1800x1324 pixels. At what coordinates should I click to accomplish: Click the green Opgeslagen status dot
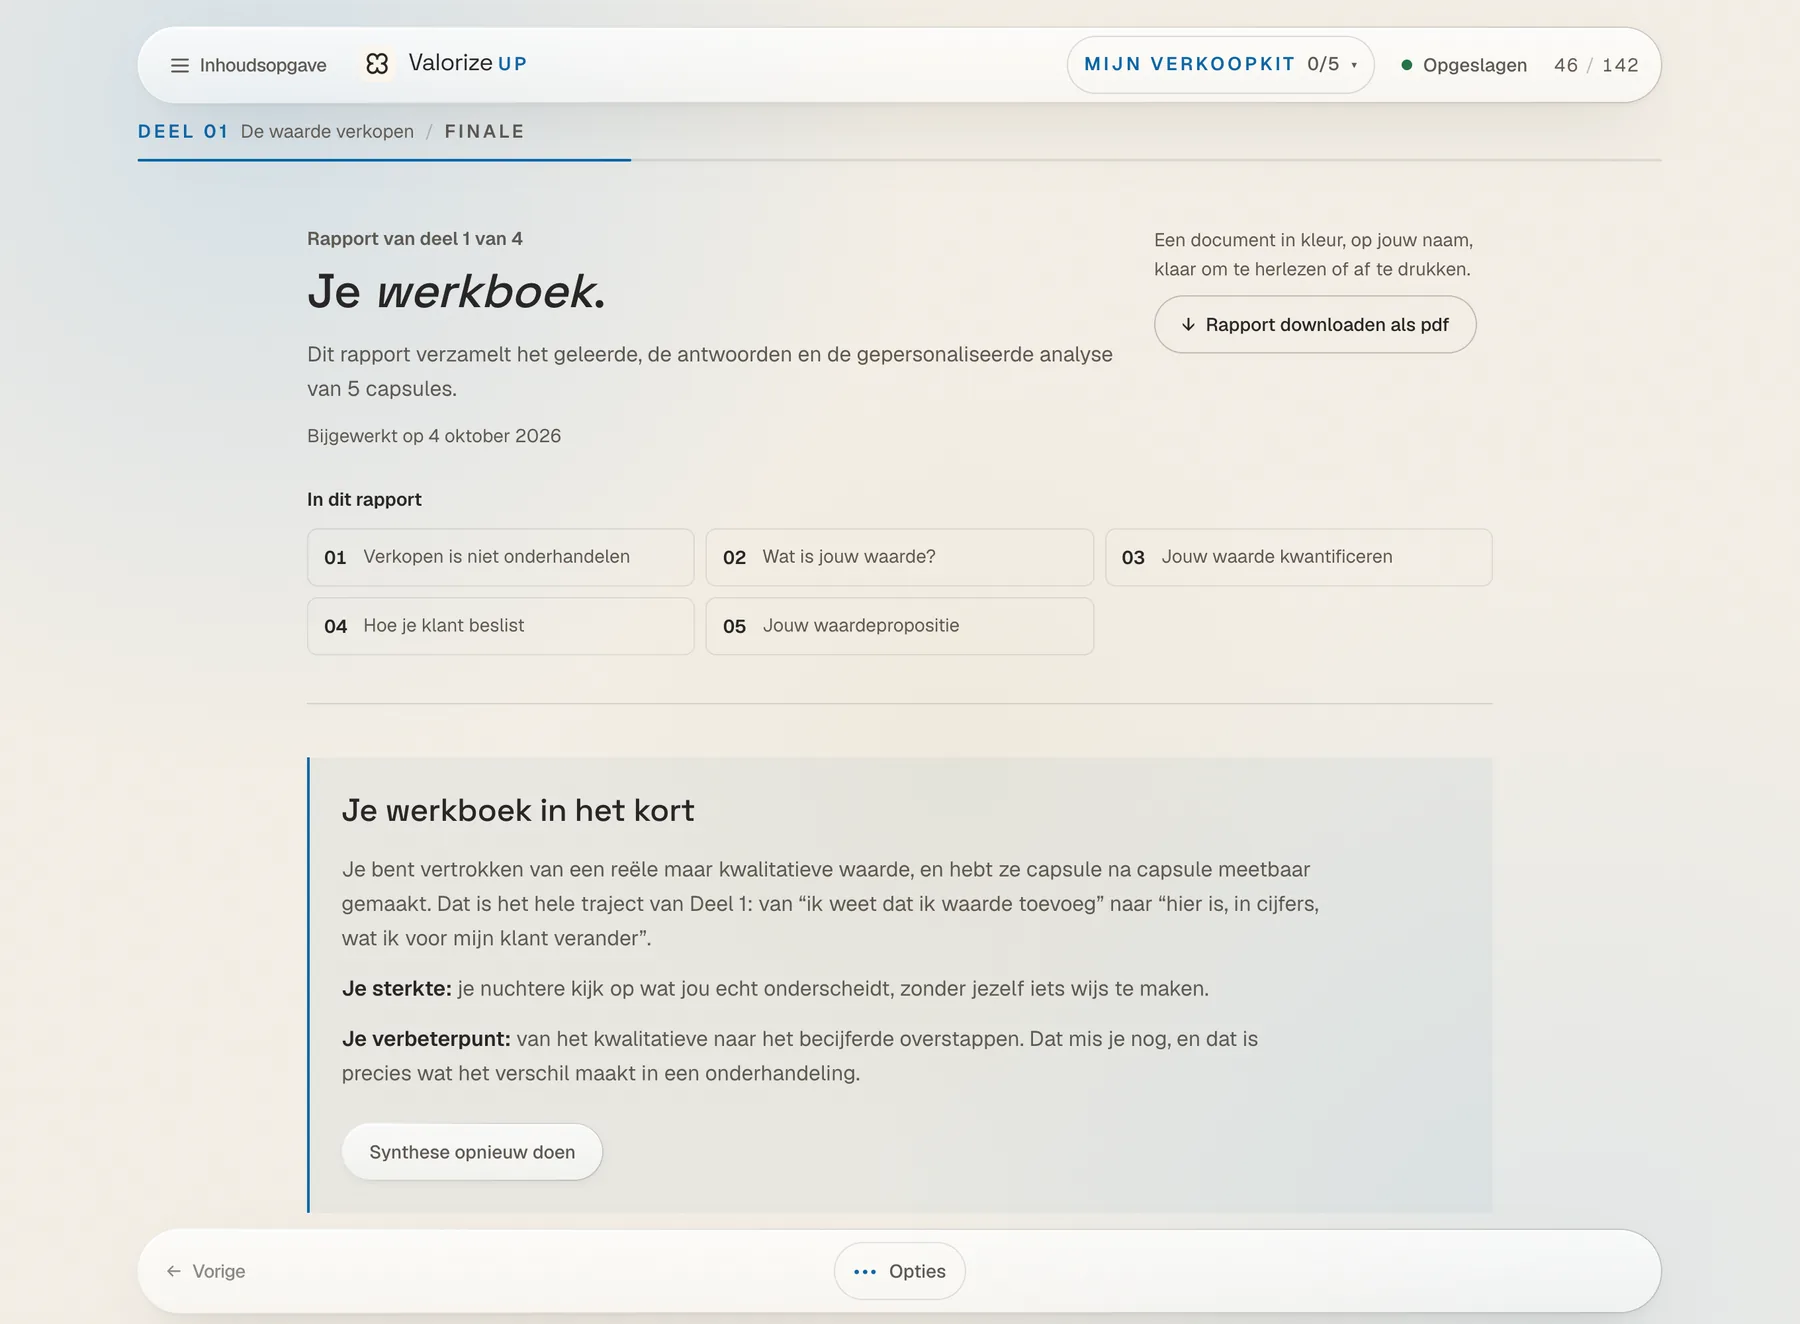click(1407, 65)
